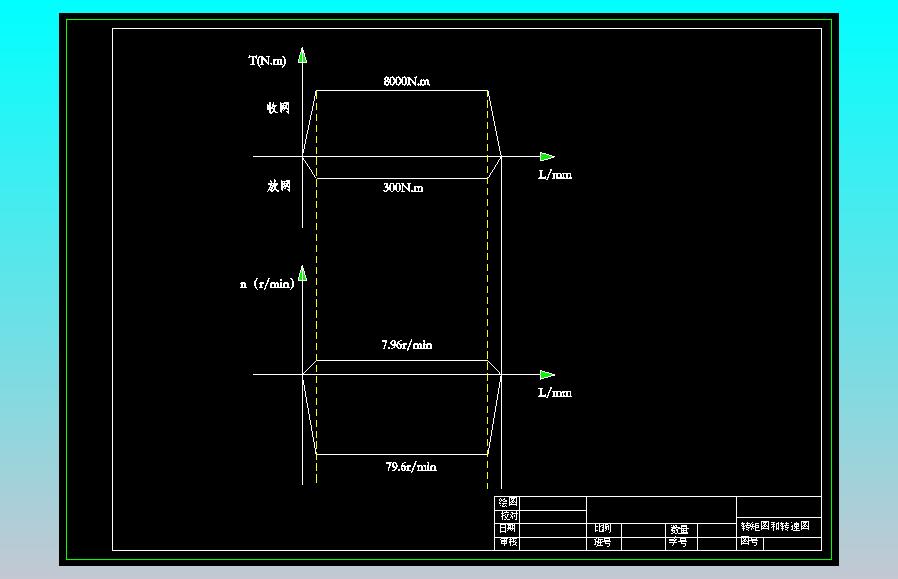The width and height of the screenshot is (898, 579).
Task: Click the 数量 label in title block
Action: 679,530
